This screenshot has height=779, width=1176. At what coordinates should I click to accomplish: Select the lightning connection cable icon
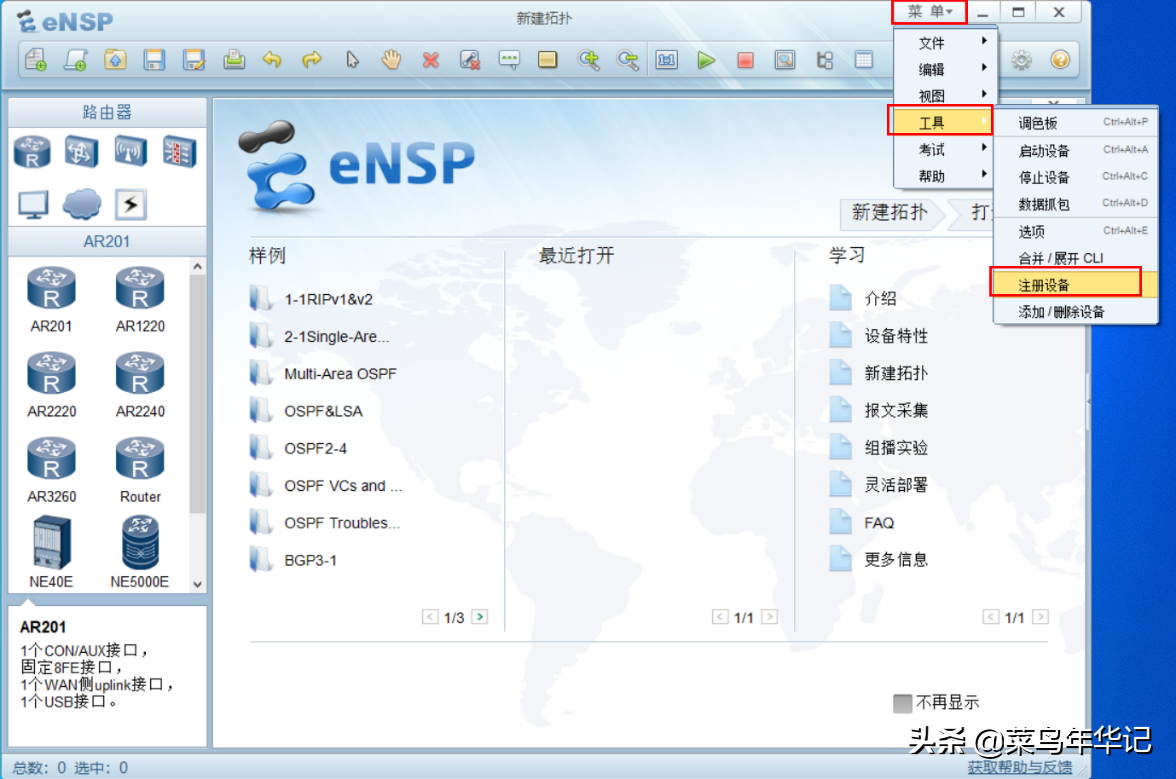[x=130, y=204]
